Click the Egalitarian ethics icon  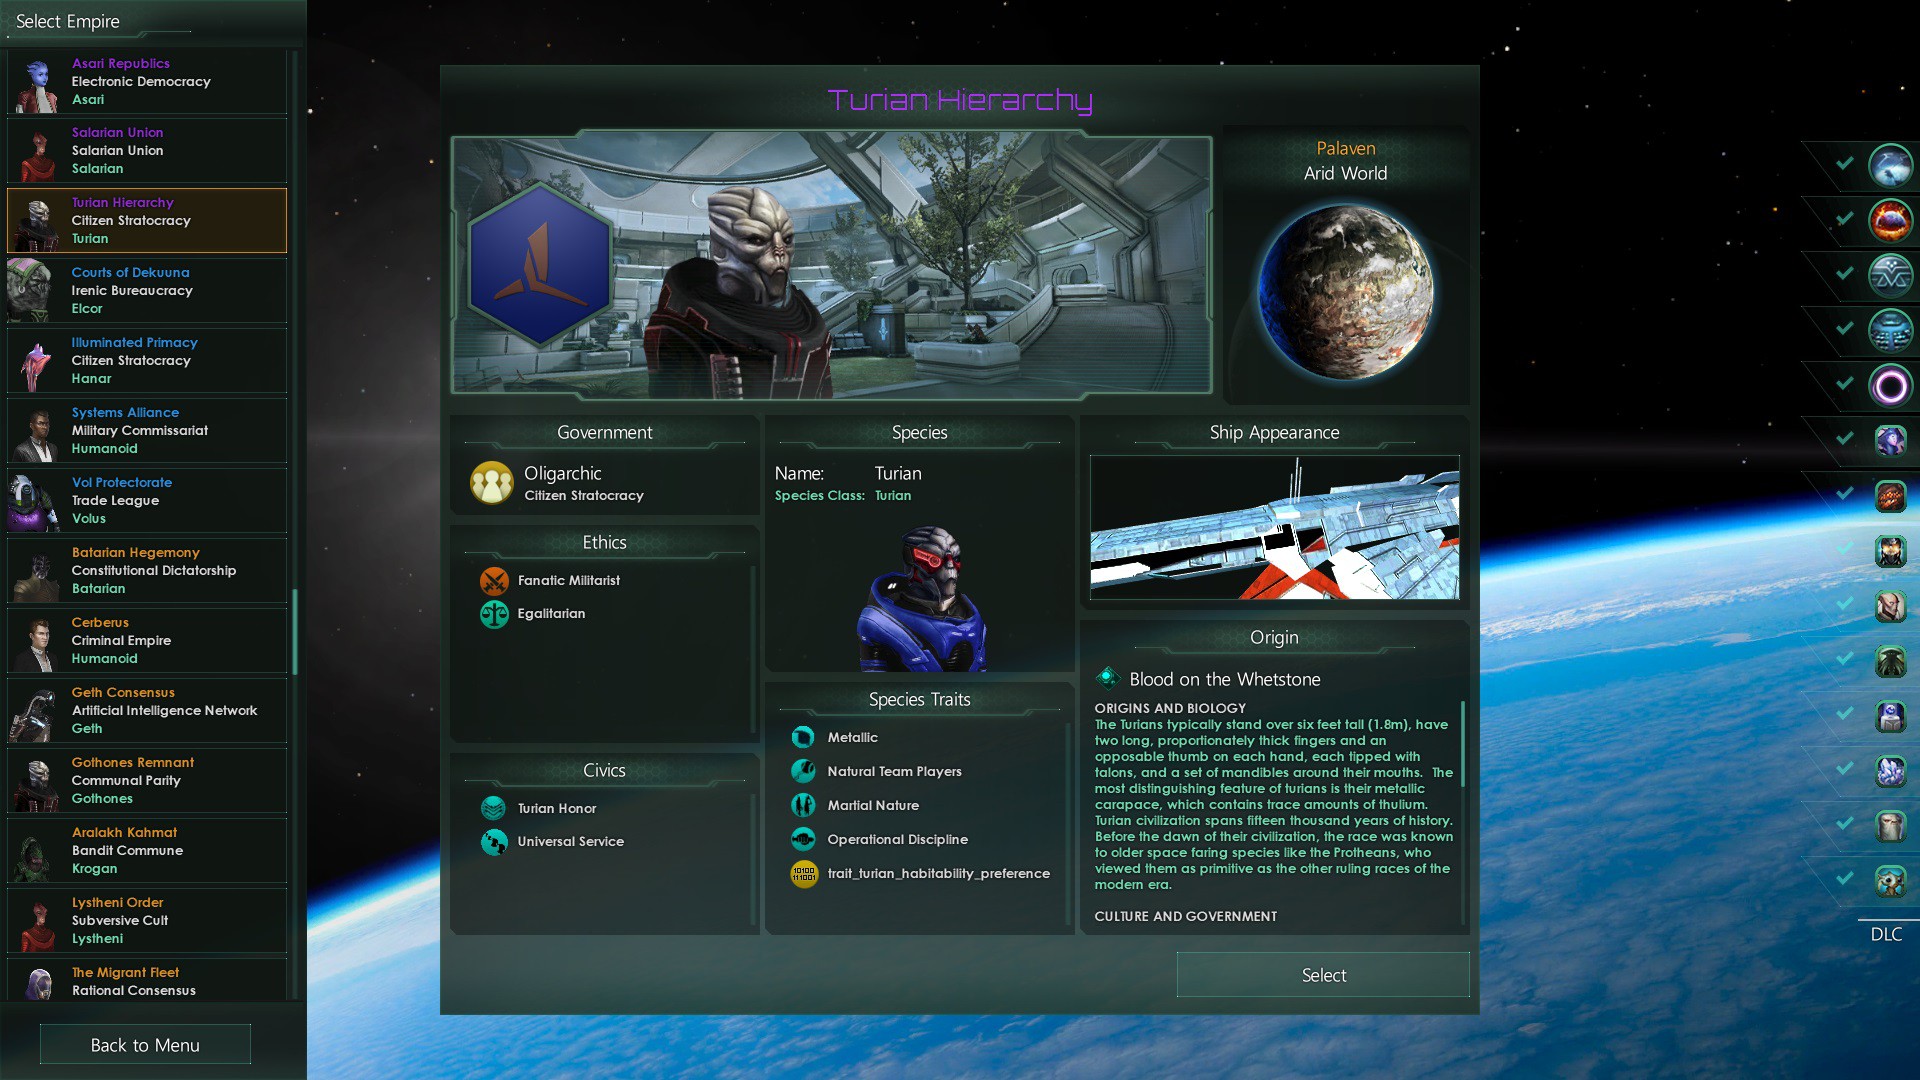[492, 612]
